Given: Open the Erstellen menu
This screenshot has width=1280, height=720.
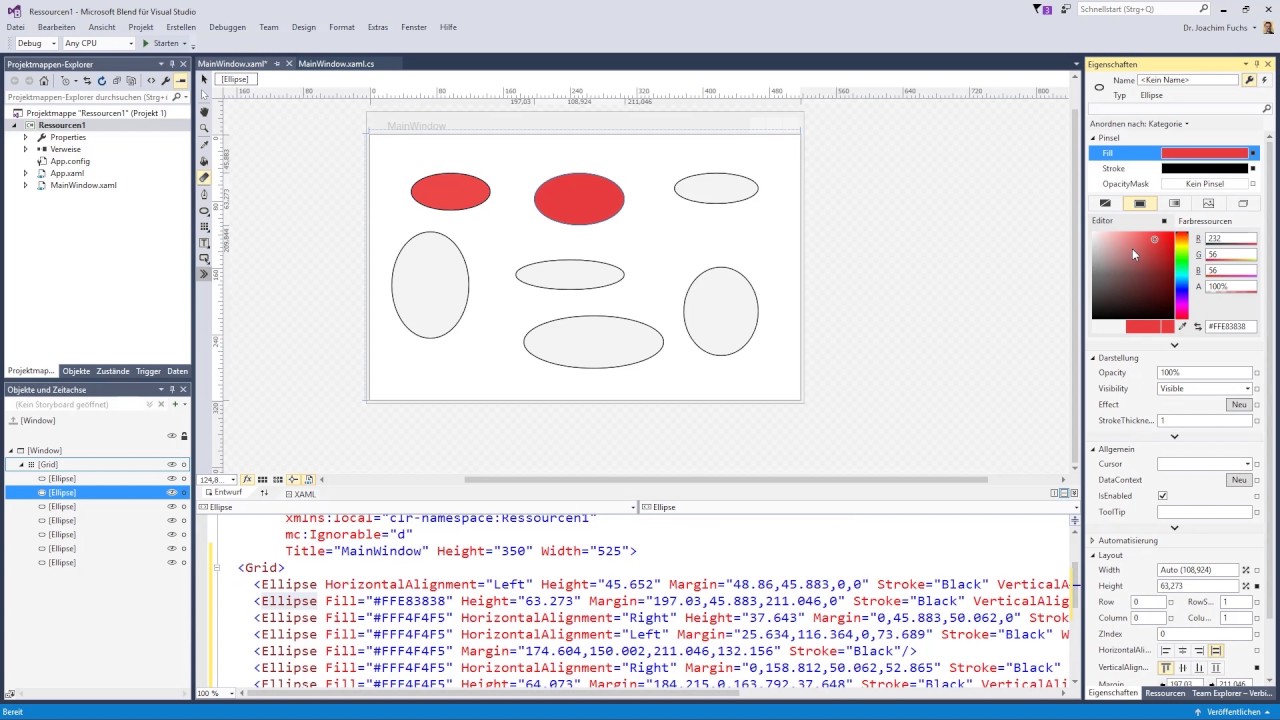Looking at the screenshot, I should 181,27.
